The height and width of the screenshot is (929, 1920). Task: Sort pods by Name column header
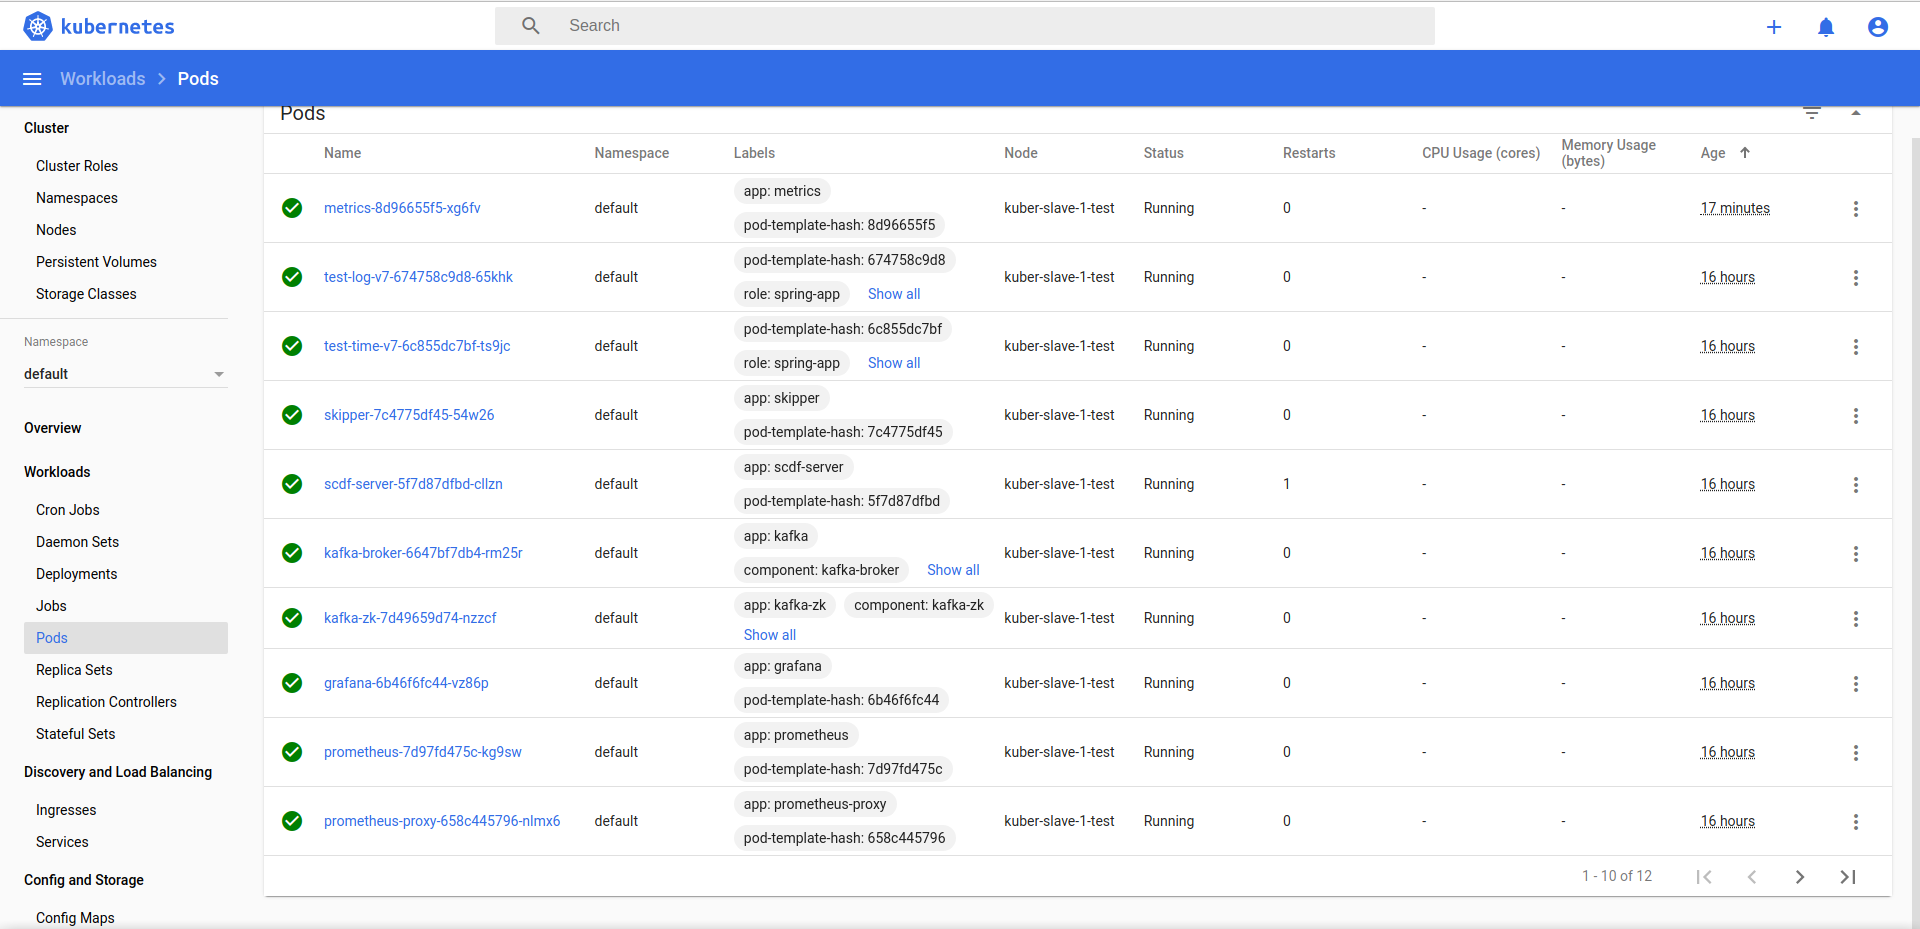coord(342,153)
